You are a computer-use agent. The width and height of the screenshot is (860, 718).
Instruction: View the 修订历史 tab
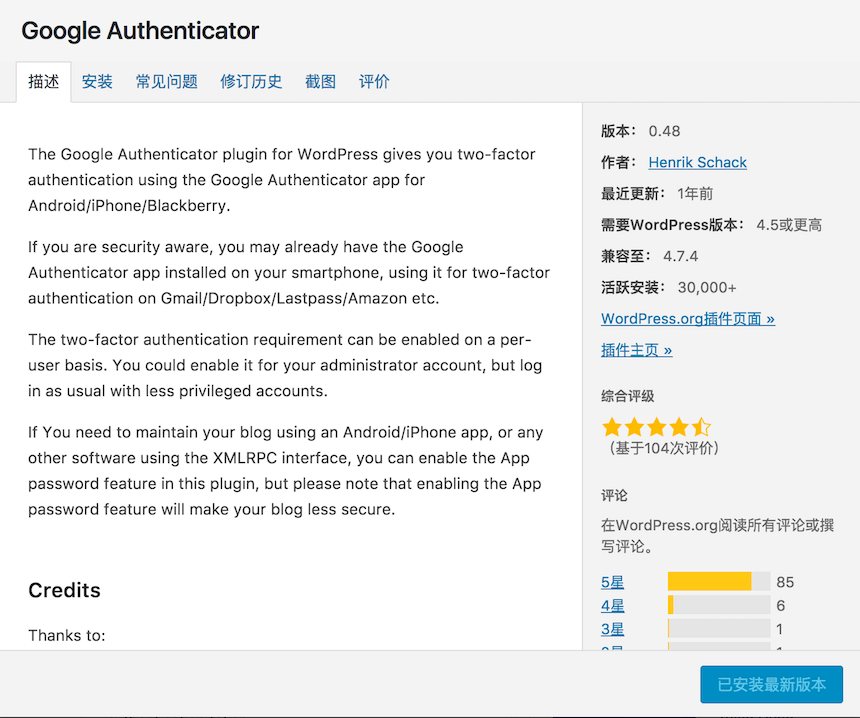coord(251,82)
